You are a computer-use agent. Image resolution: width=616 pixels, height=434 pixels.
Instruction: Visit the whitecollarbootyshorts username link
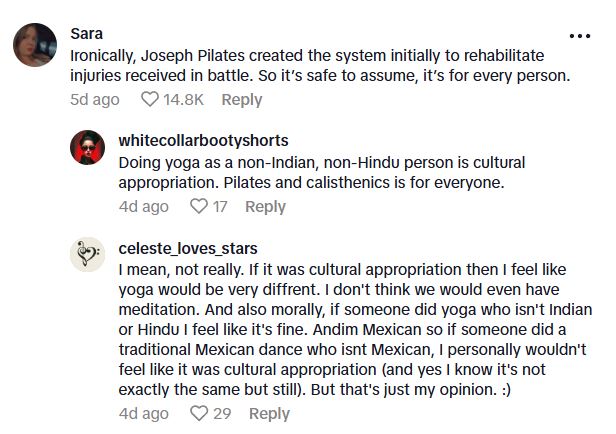203,139
